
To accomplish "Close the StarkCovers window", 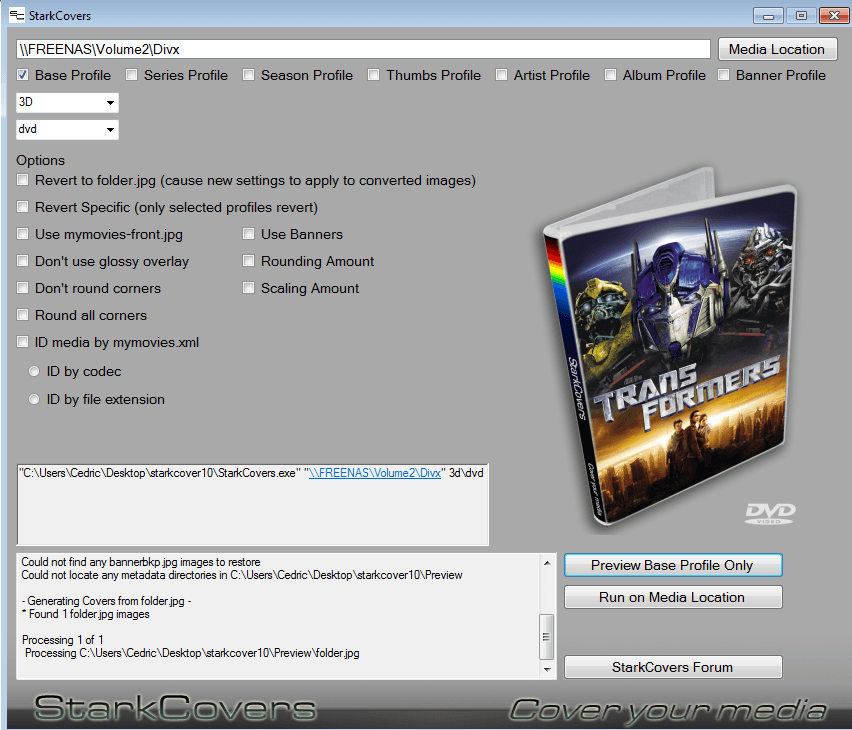I will [x=834, y=16].
